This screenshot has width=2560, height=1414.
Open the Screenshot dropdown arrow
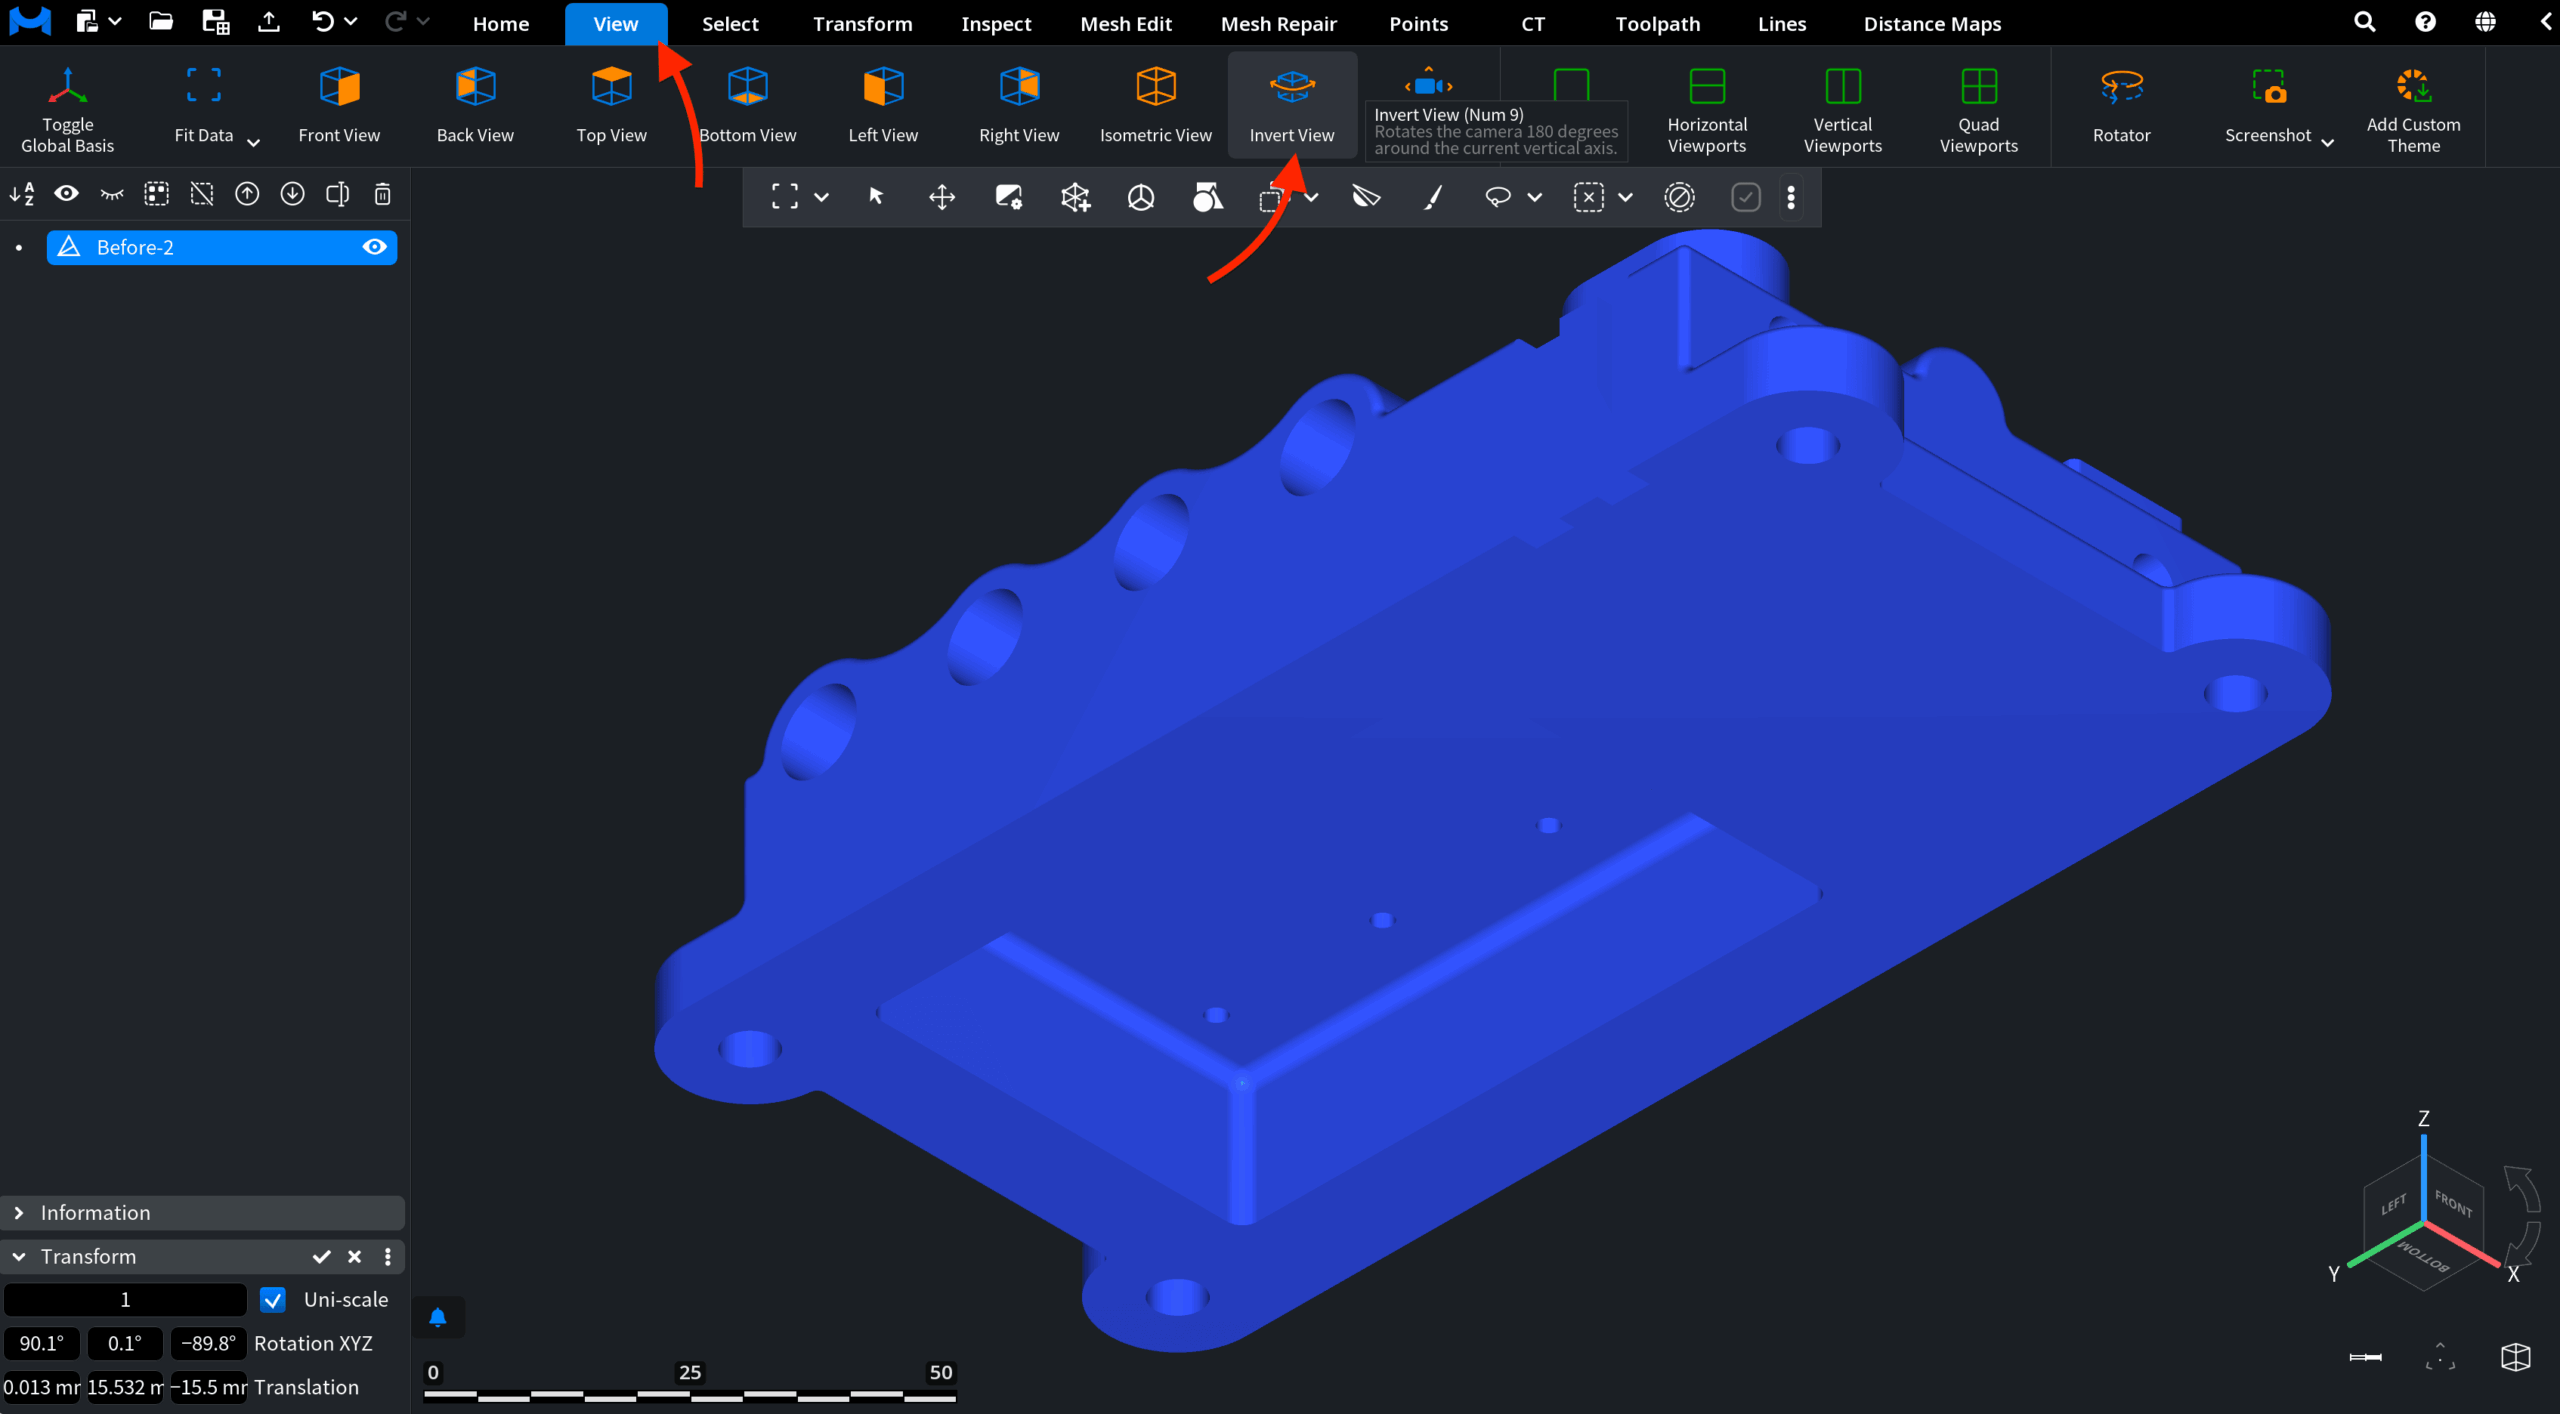(2327, 142)
